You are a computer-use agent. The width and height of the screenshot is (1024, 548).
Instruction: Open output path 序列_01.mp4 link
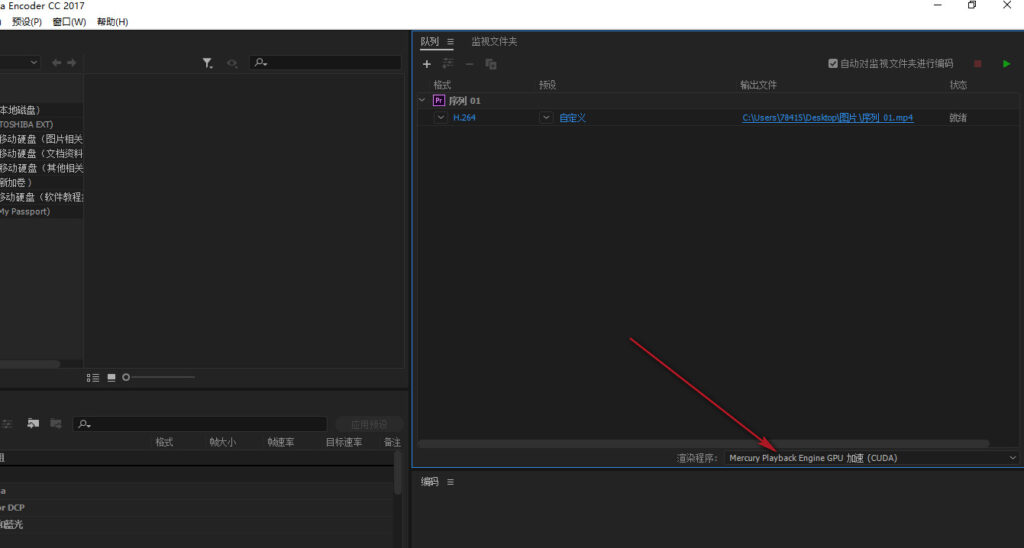click(827, 118)
